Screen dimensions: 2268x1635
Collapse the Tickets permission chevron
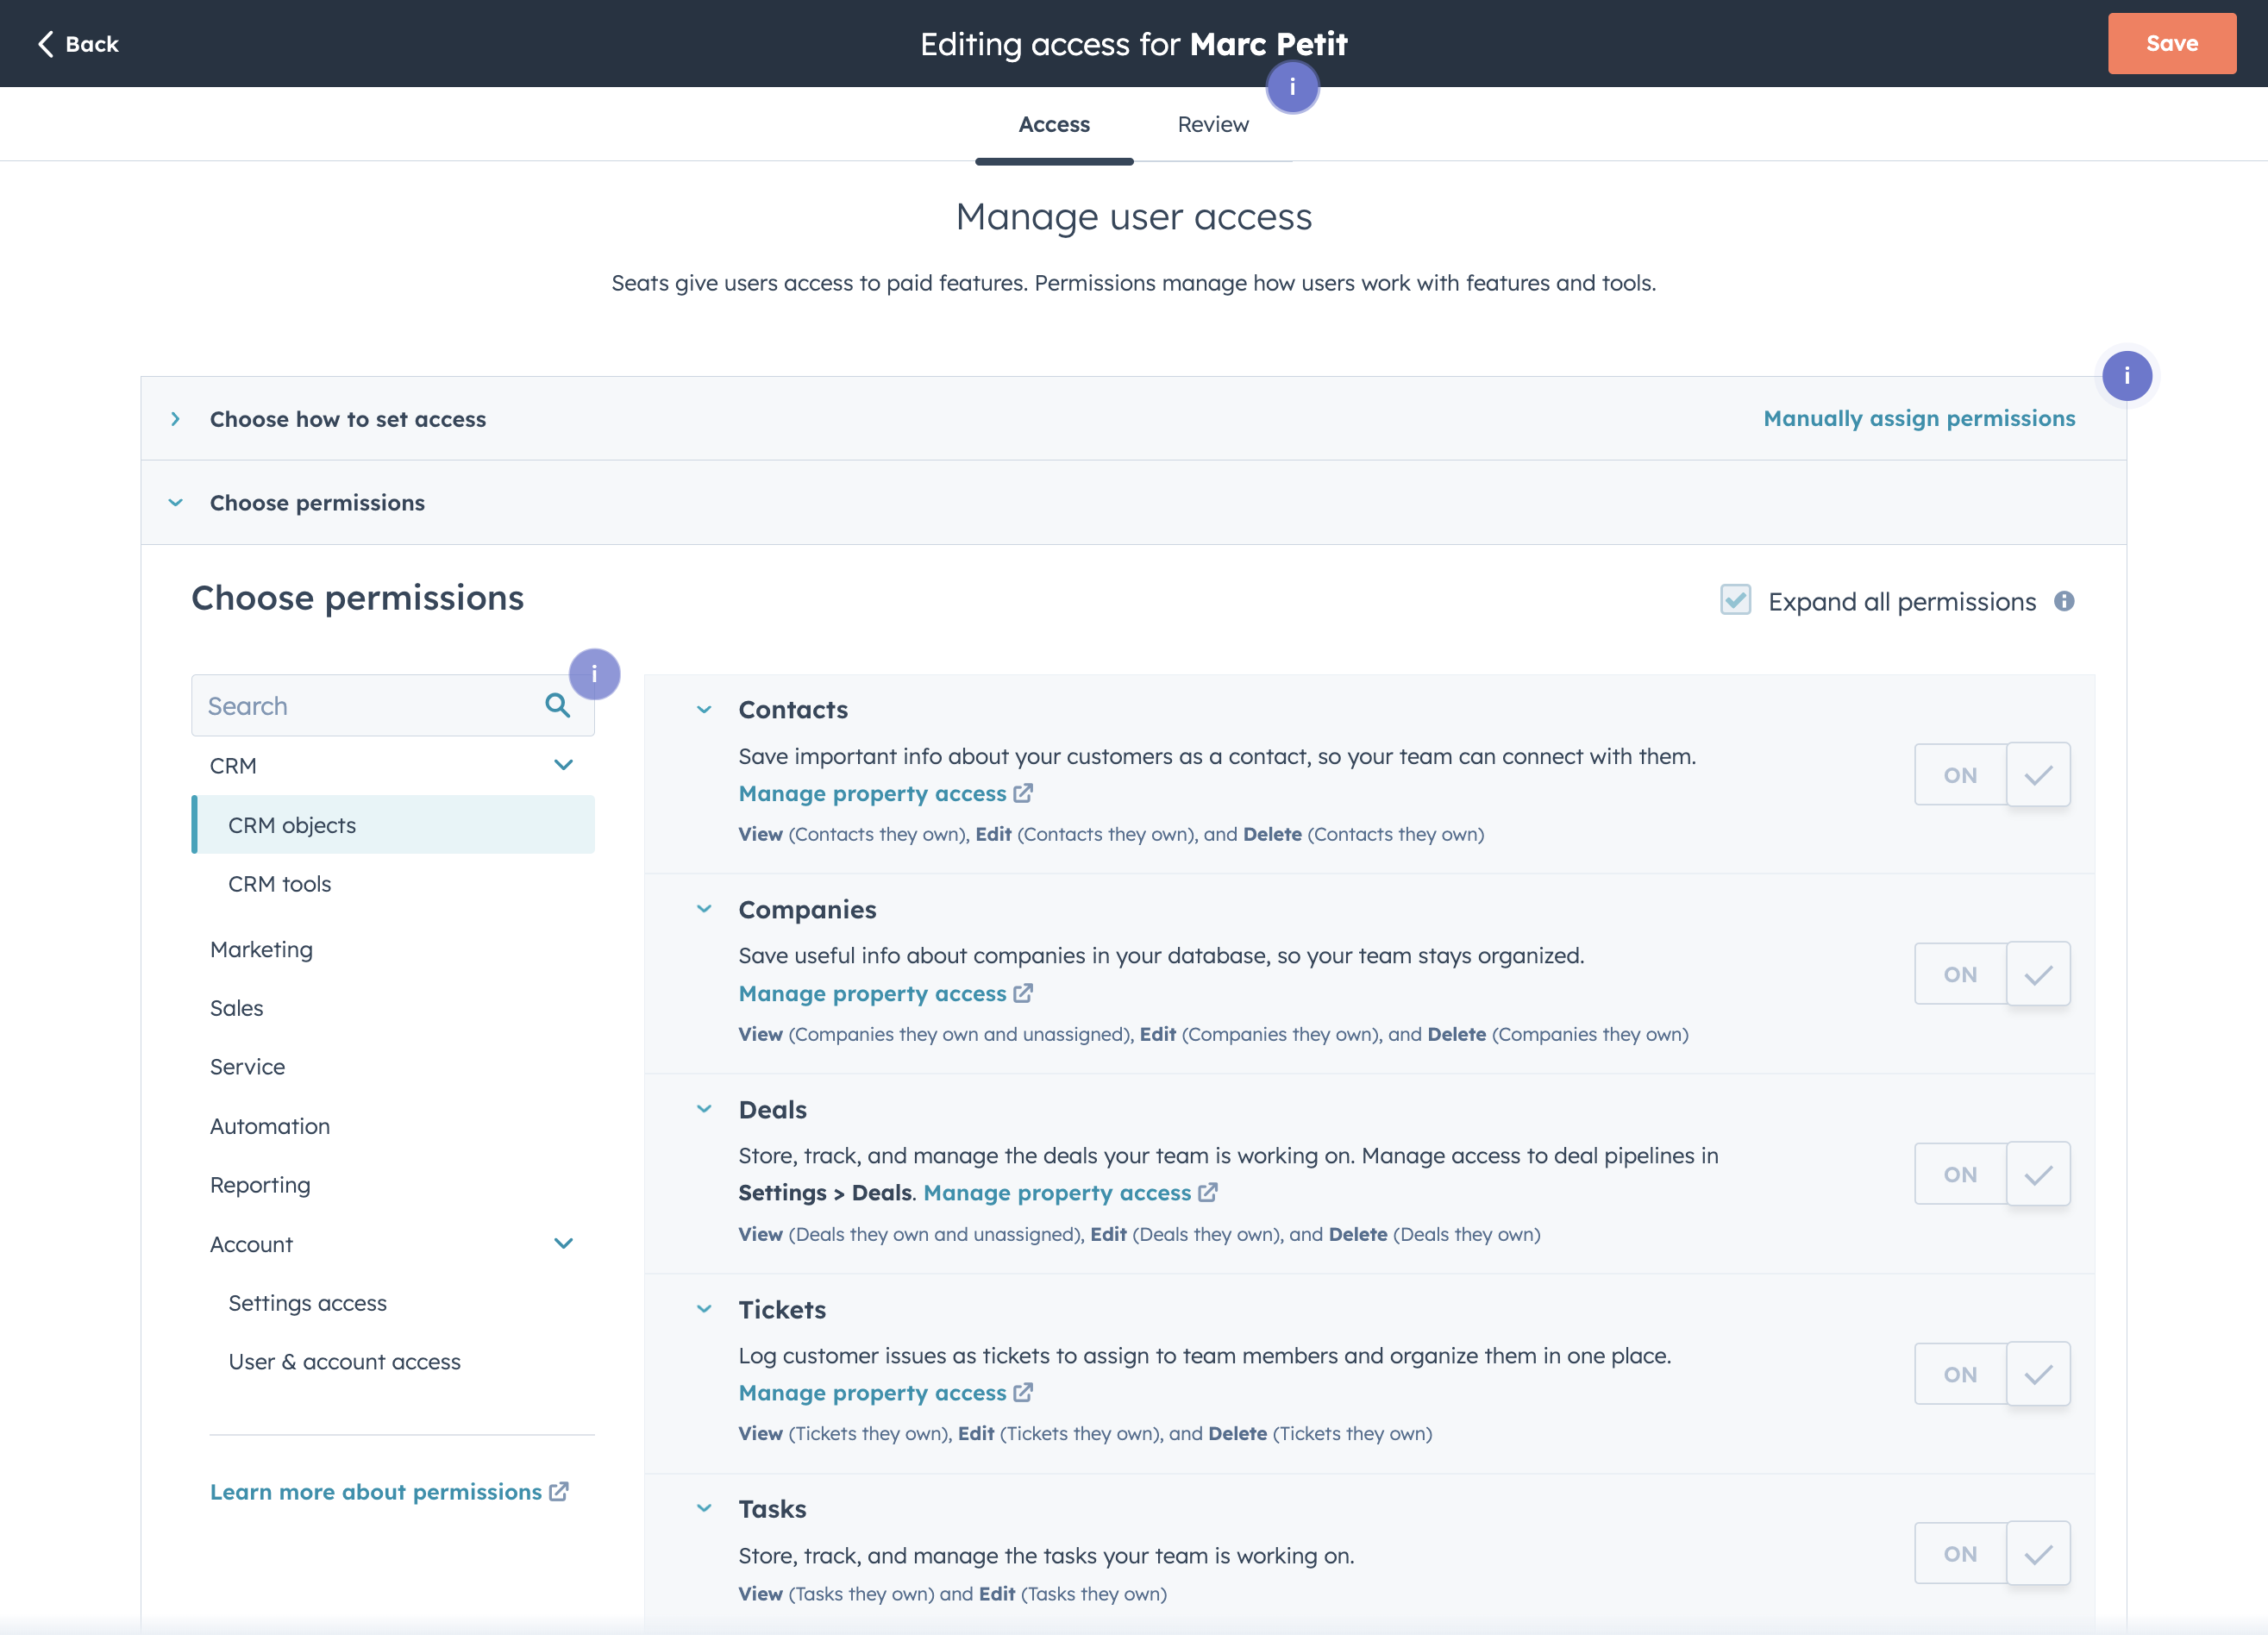704,1309
